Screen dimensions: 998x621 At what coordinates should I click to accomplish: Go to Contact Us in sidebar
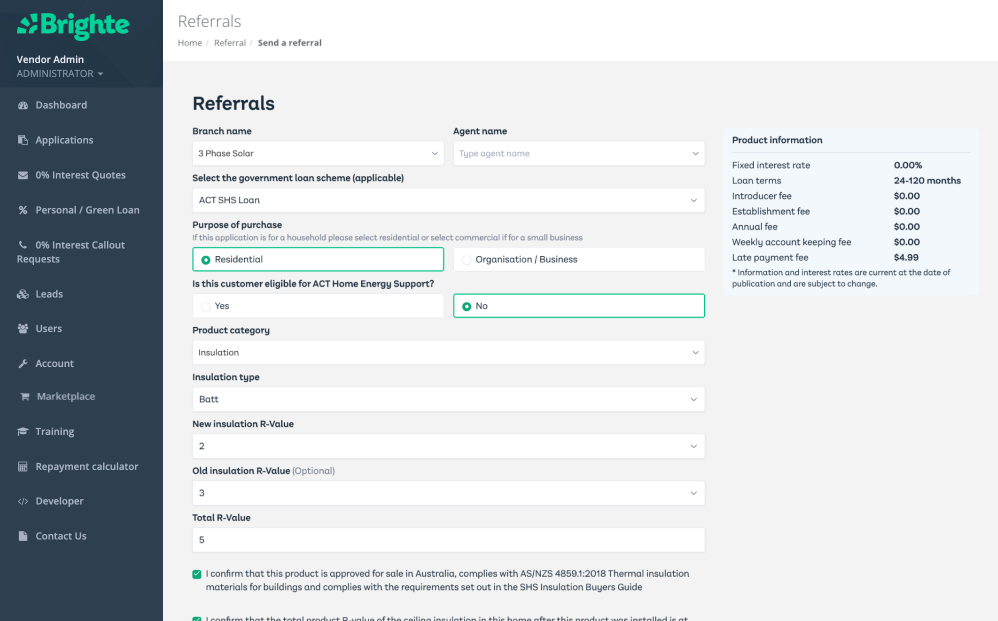[60, 536]
